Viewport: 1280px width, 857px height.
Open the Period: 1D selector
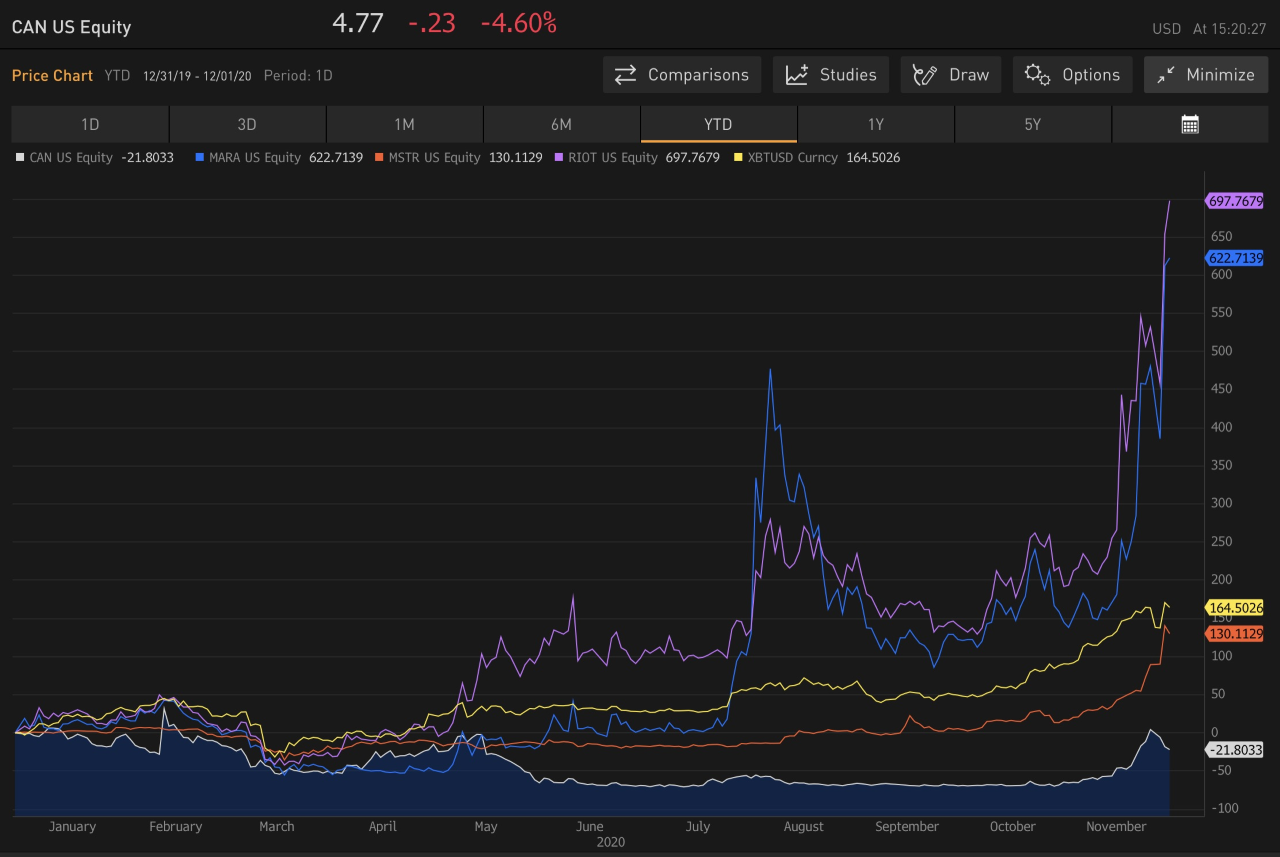(x=298, y=76)
